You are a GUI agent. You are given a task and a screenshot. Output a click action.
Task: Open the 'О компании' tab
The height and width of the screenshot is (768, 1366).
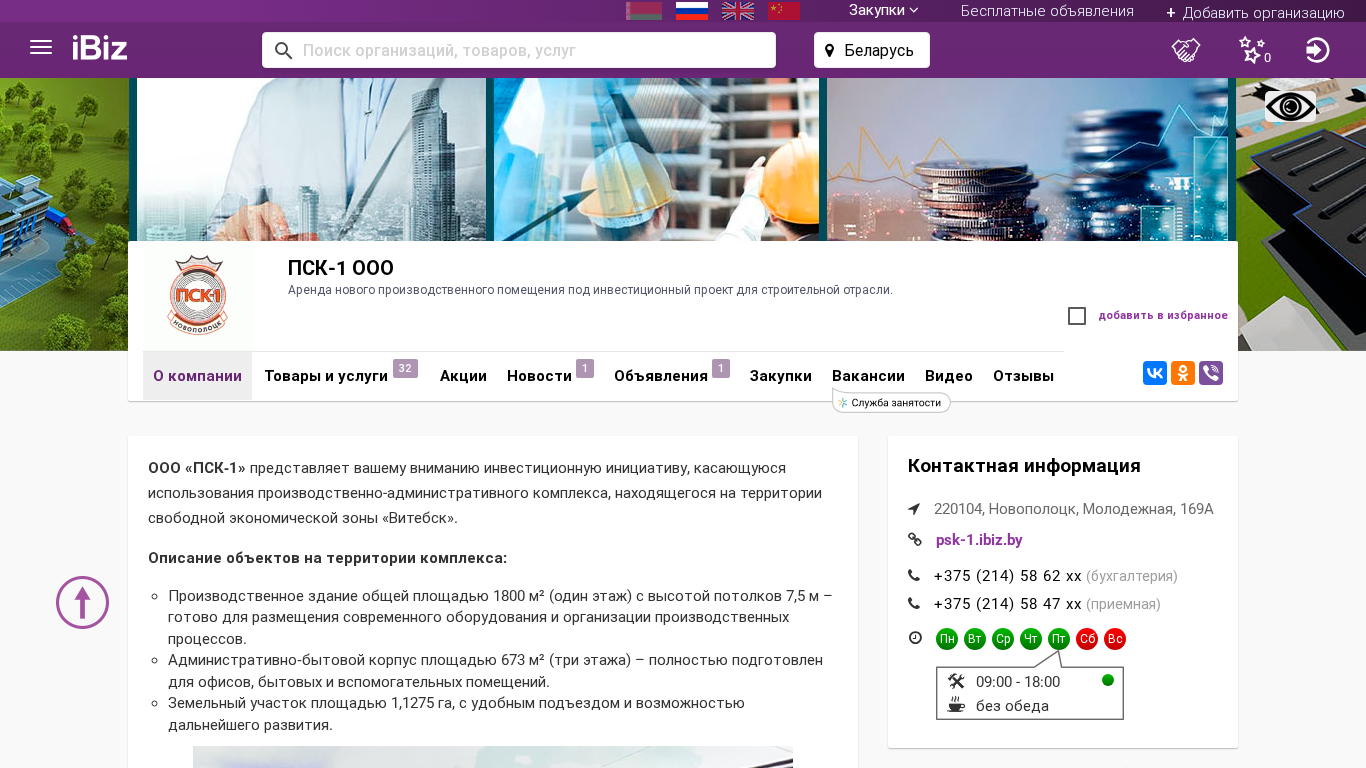pyautogui.click(x=198, y=376)
